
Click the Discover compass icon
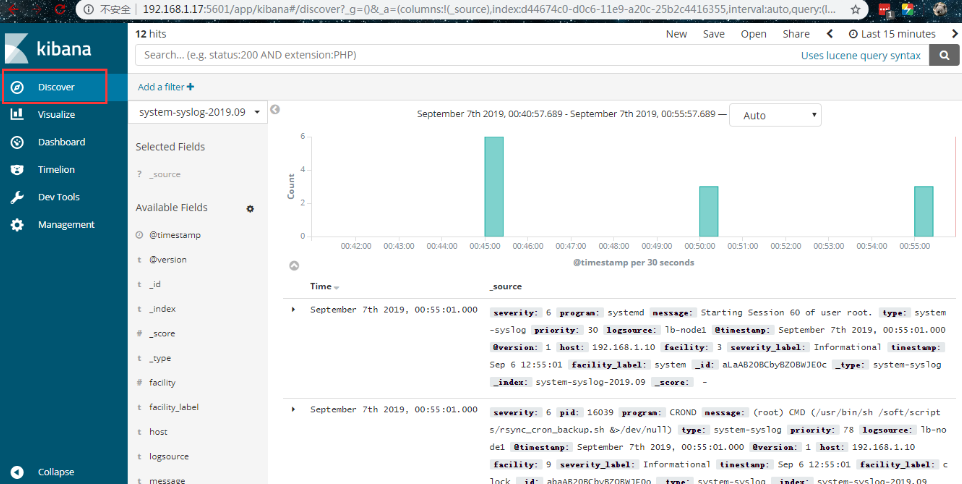(x=17, y=87)
